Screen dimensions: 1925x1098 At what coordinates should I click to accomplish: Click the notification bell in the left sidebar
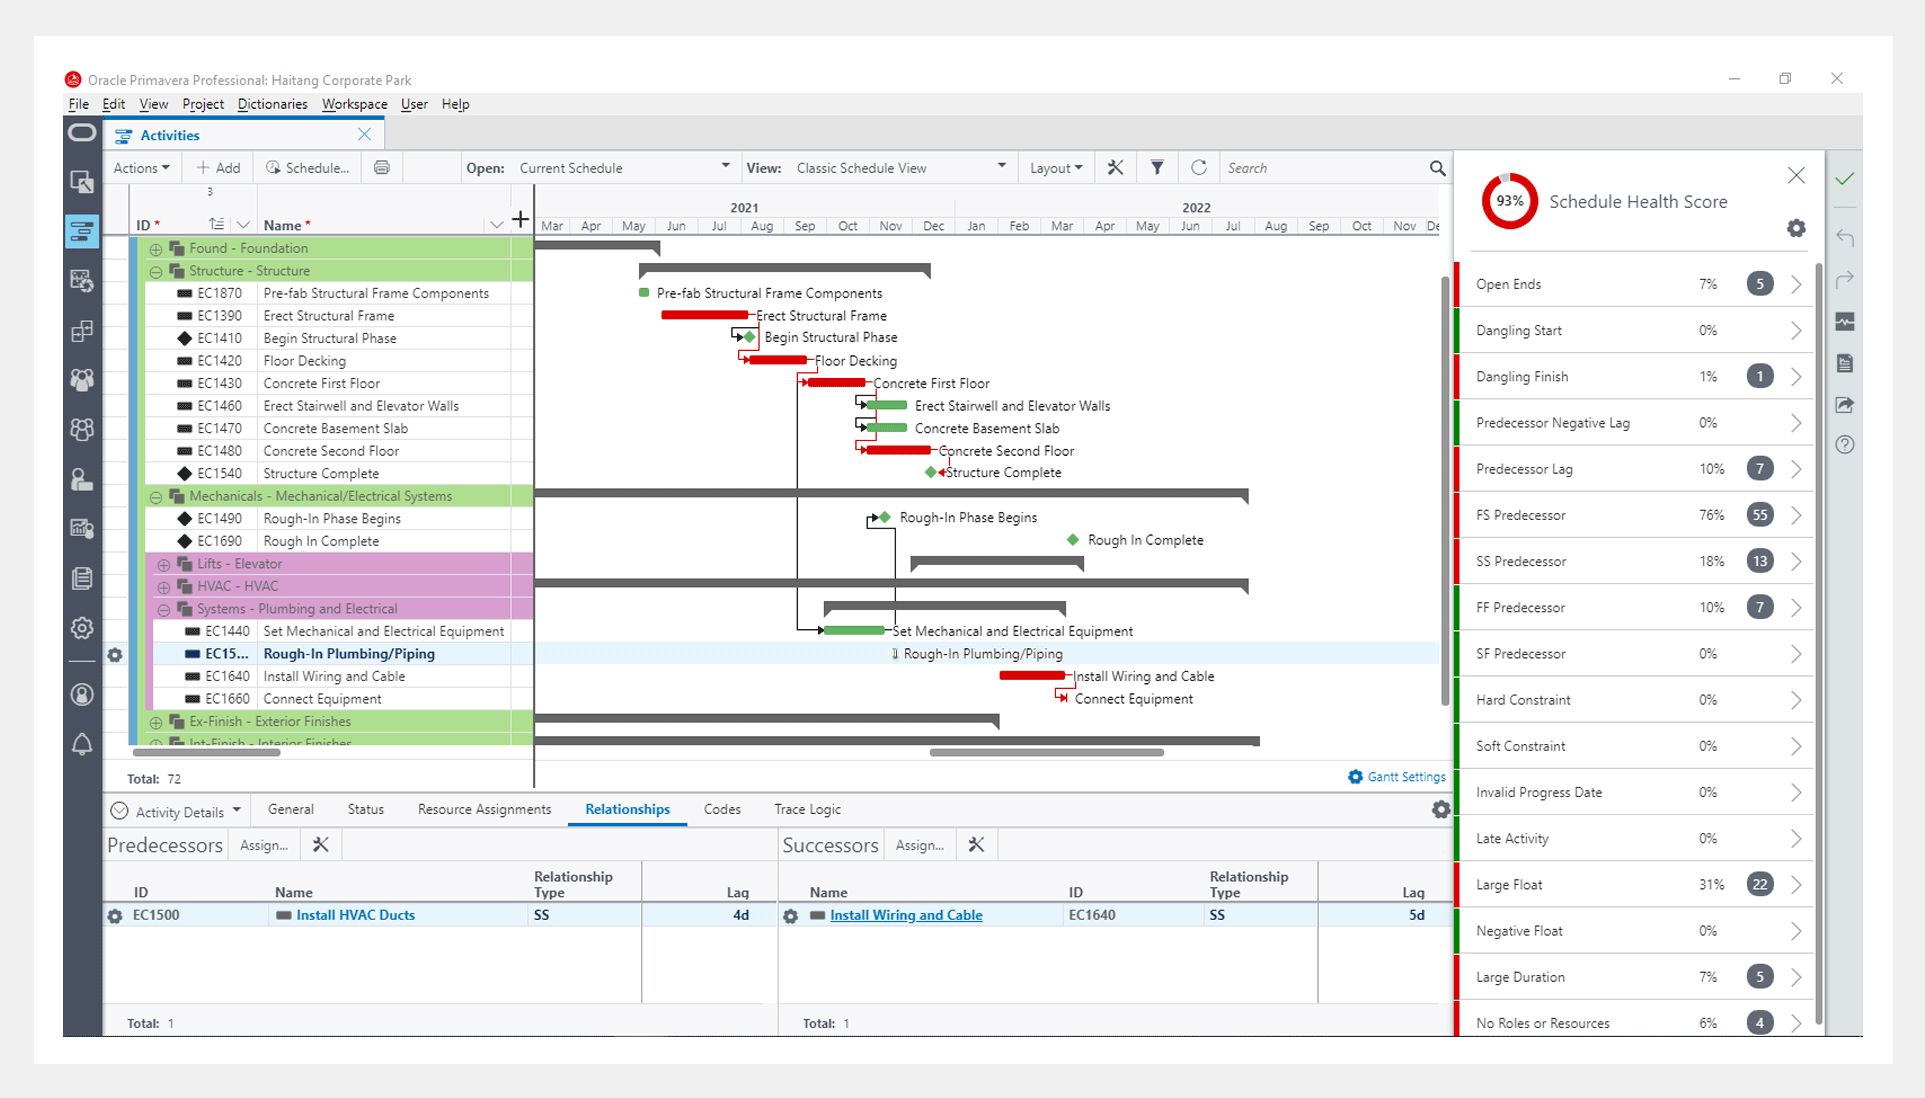click(82, 744)
